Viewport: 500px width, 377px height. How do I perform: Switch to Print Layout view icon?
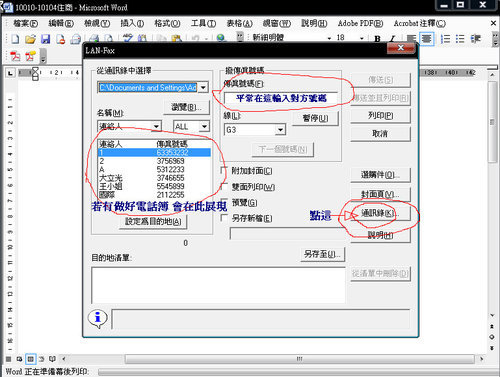pos(30,359)
